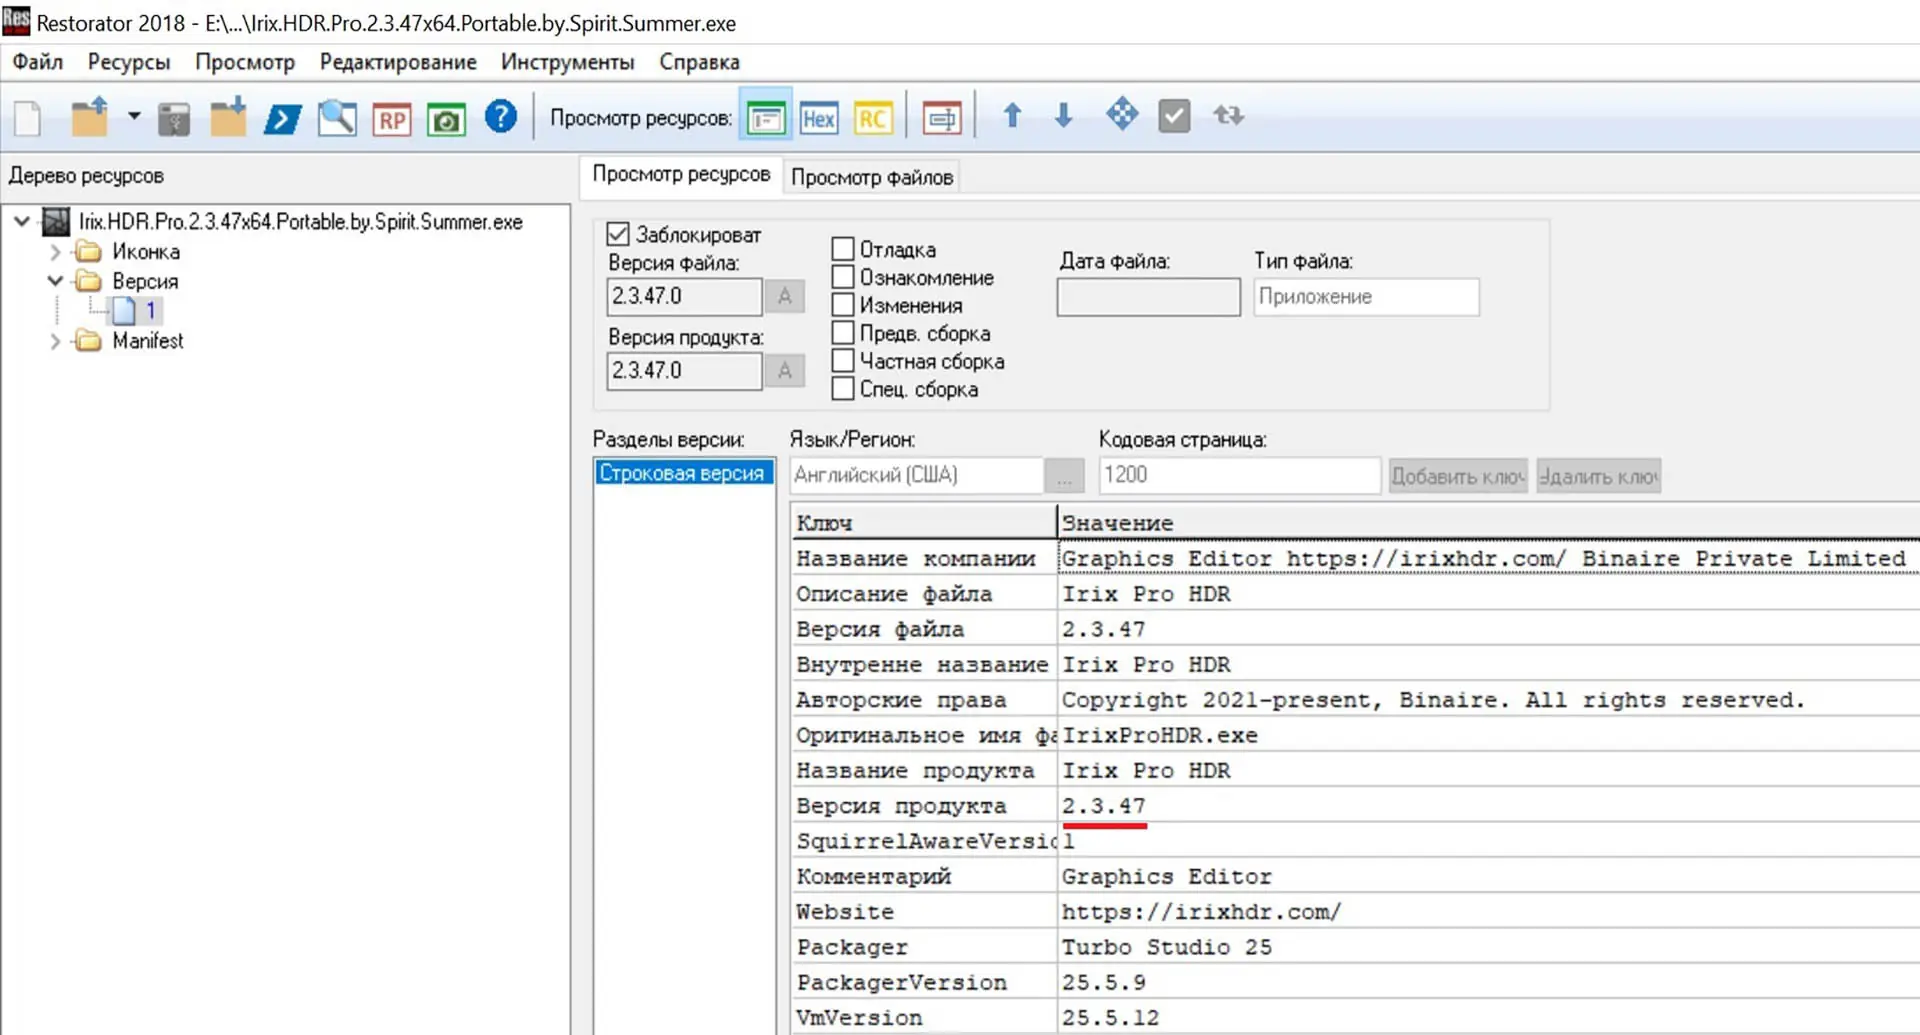Click the Добавить ключ button
1920x1035 pixels.
pos(1457,475)
